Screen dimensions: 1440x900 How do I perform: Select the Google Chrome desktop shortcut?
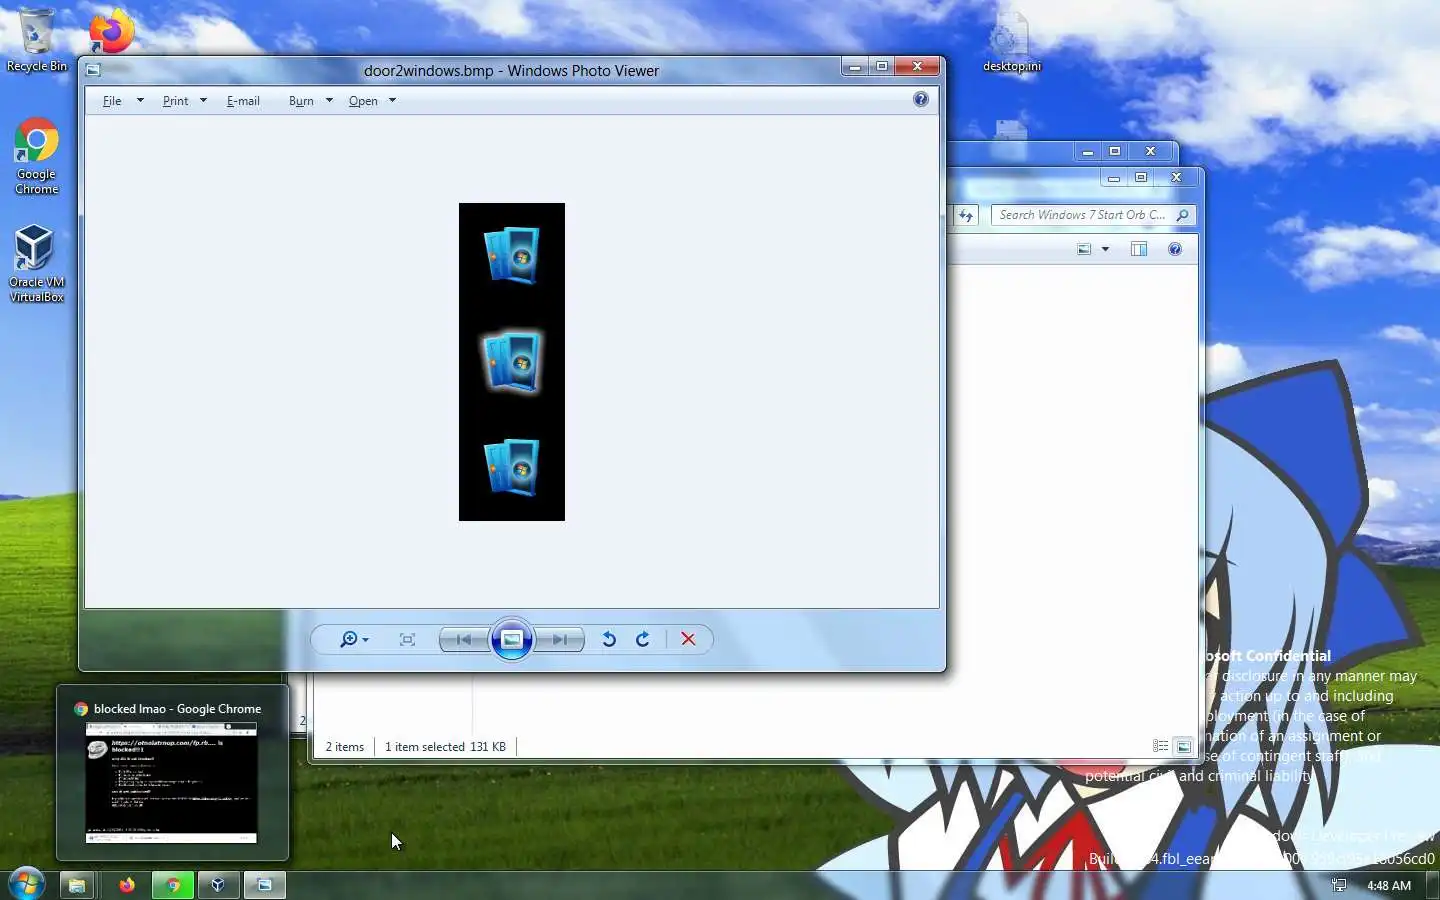pyautogui.click(x=36, y=157)
